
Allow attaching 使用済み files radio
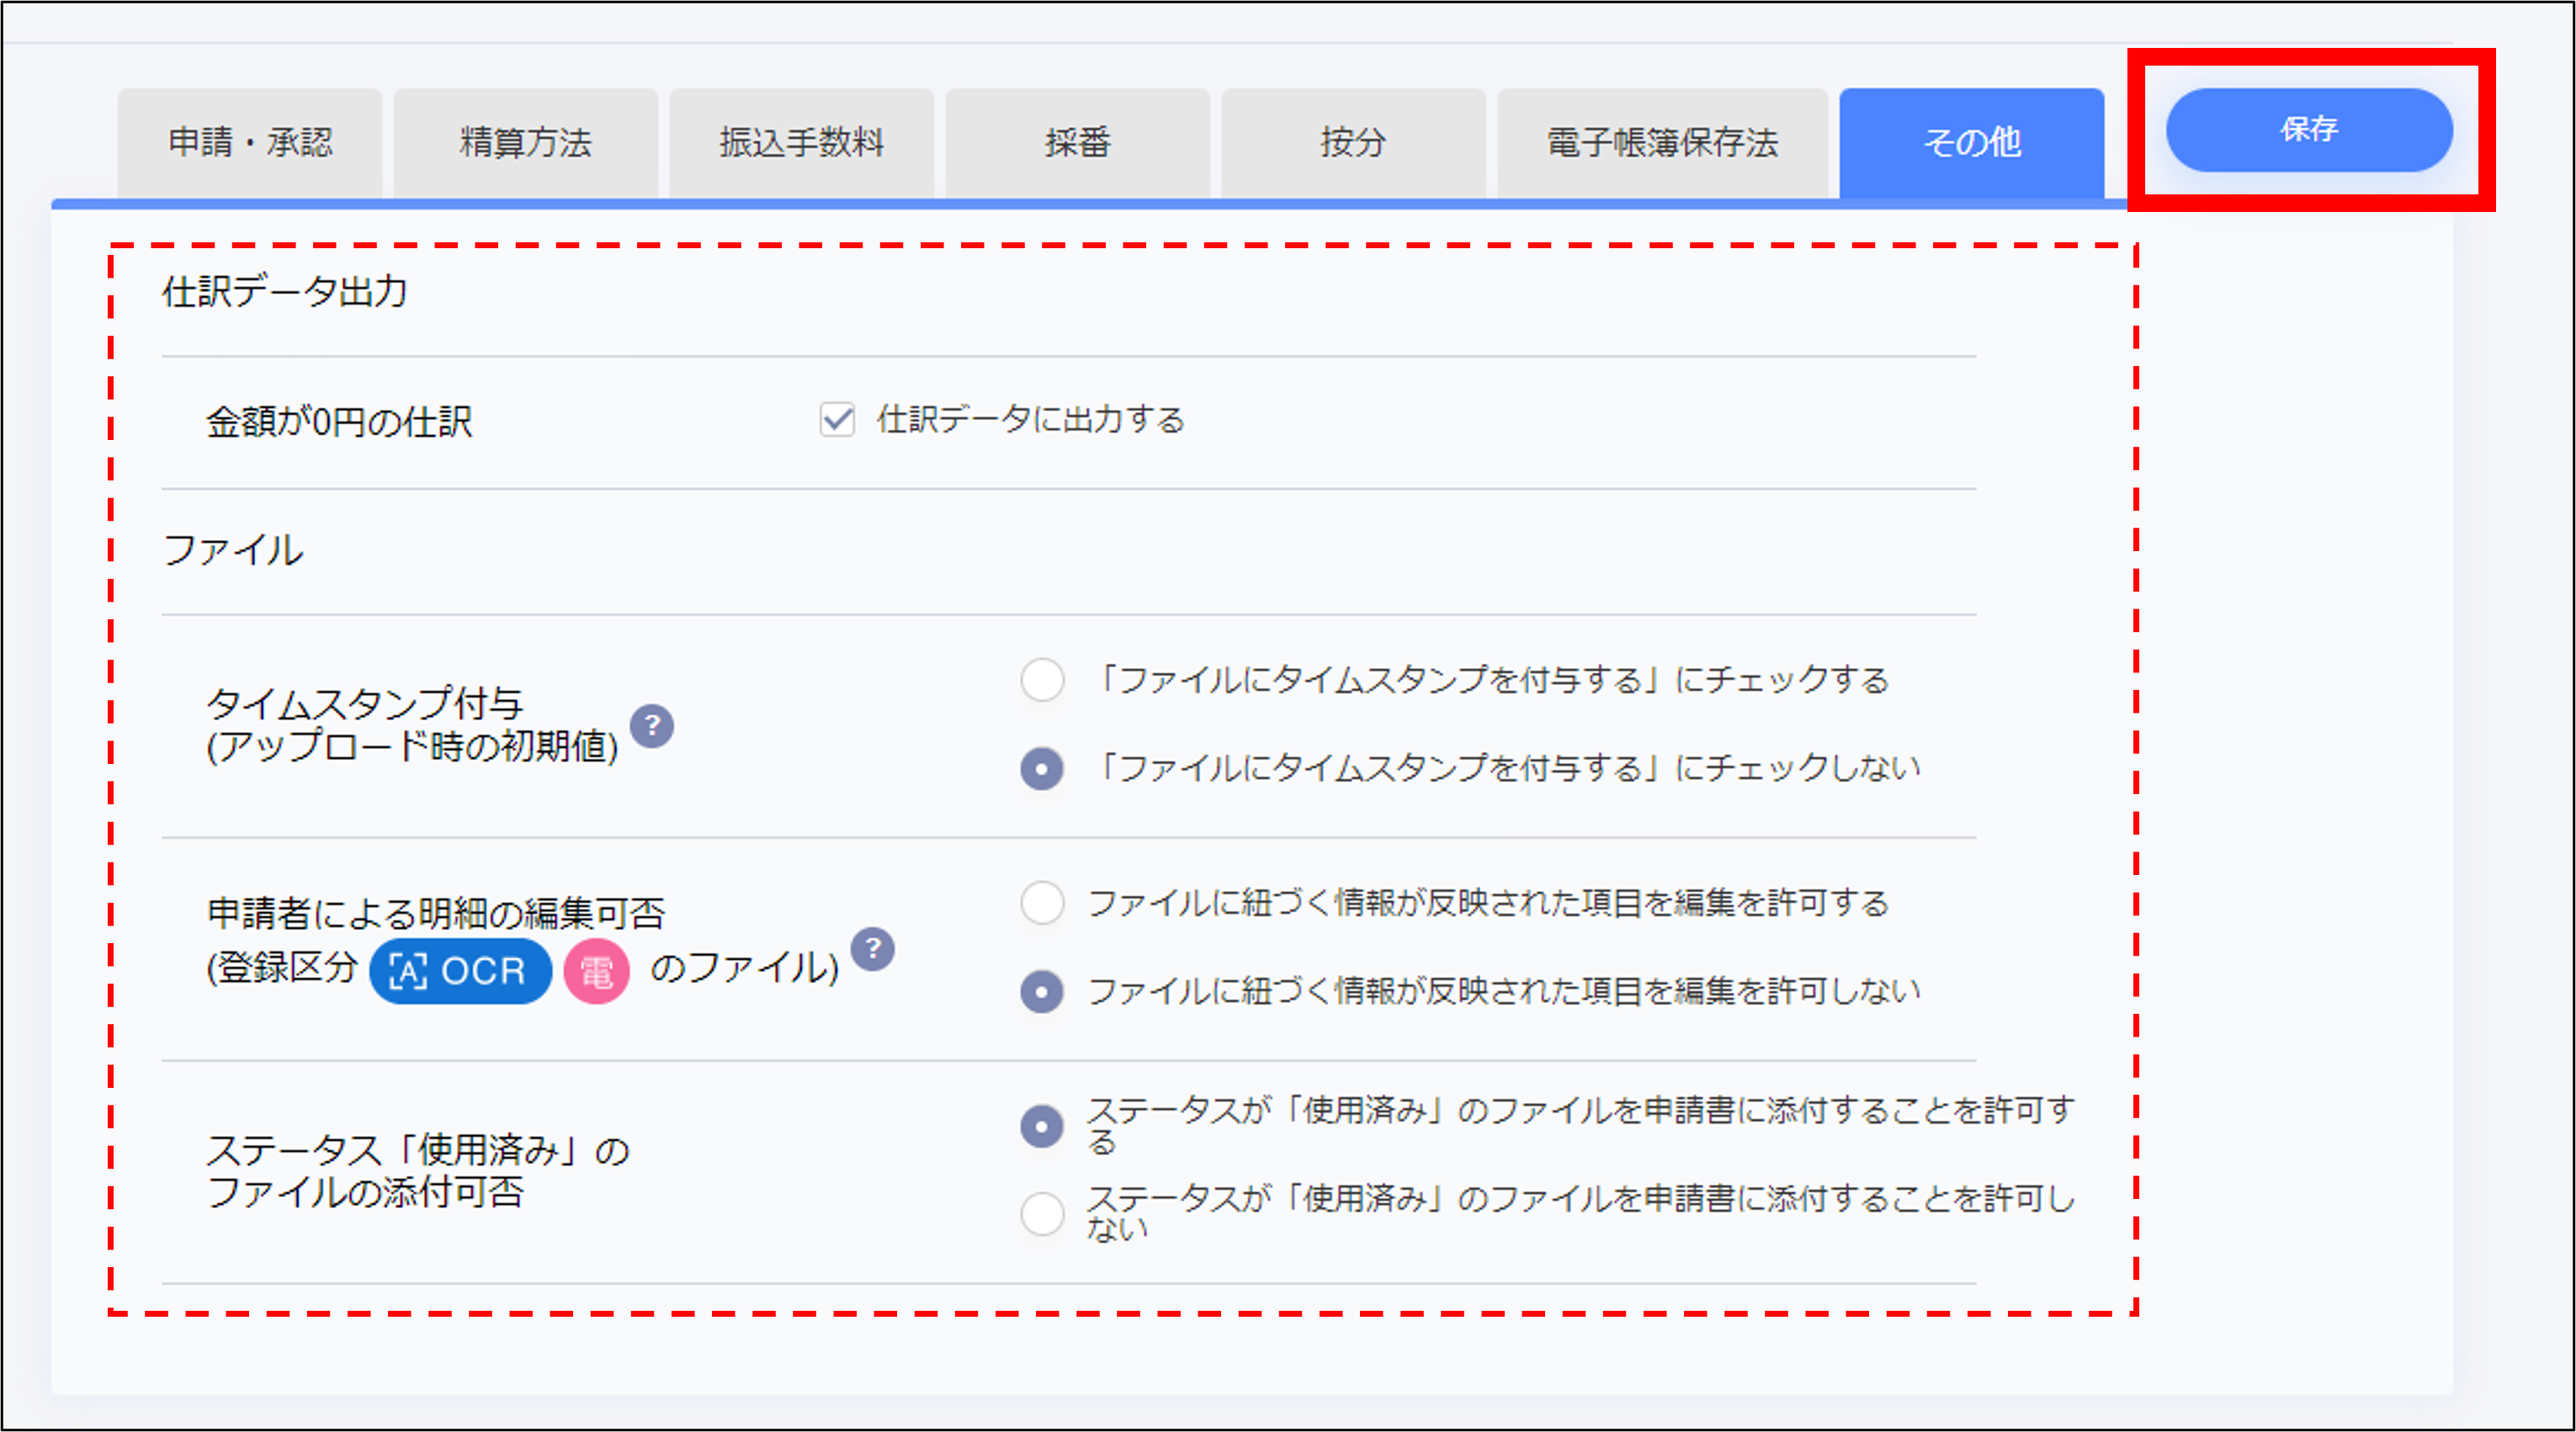[1042, 1126]
